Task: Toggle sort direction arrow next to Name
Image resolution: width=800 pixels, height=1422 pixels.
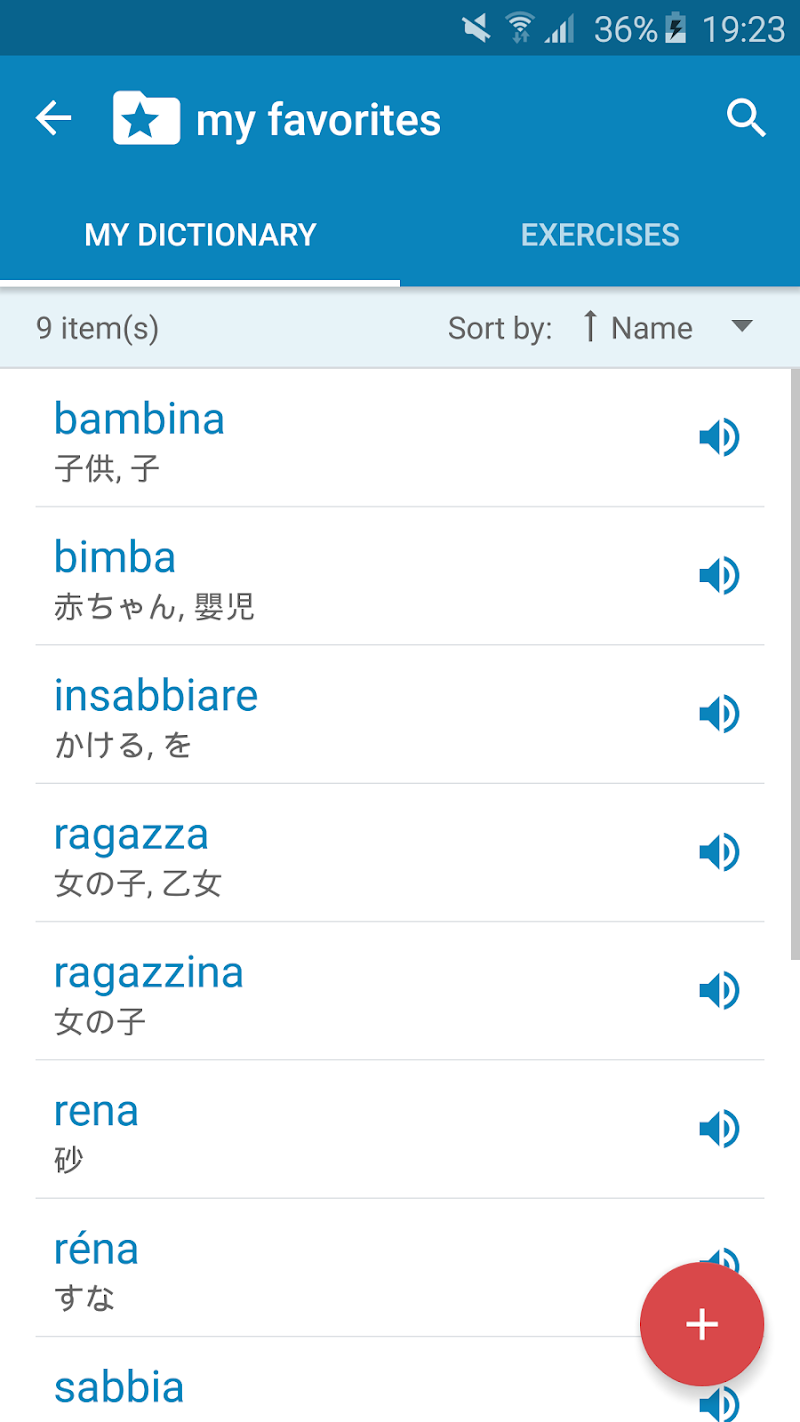Action: tap(590, 326)
